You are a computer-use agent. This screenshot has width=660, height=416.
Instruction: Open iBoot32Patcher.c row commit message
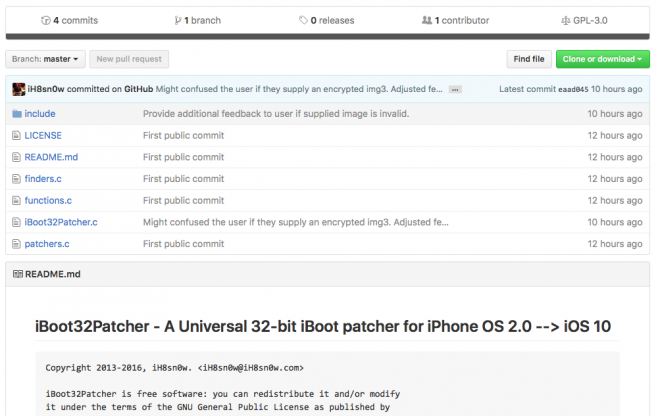[x=296, y=222]
